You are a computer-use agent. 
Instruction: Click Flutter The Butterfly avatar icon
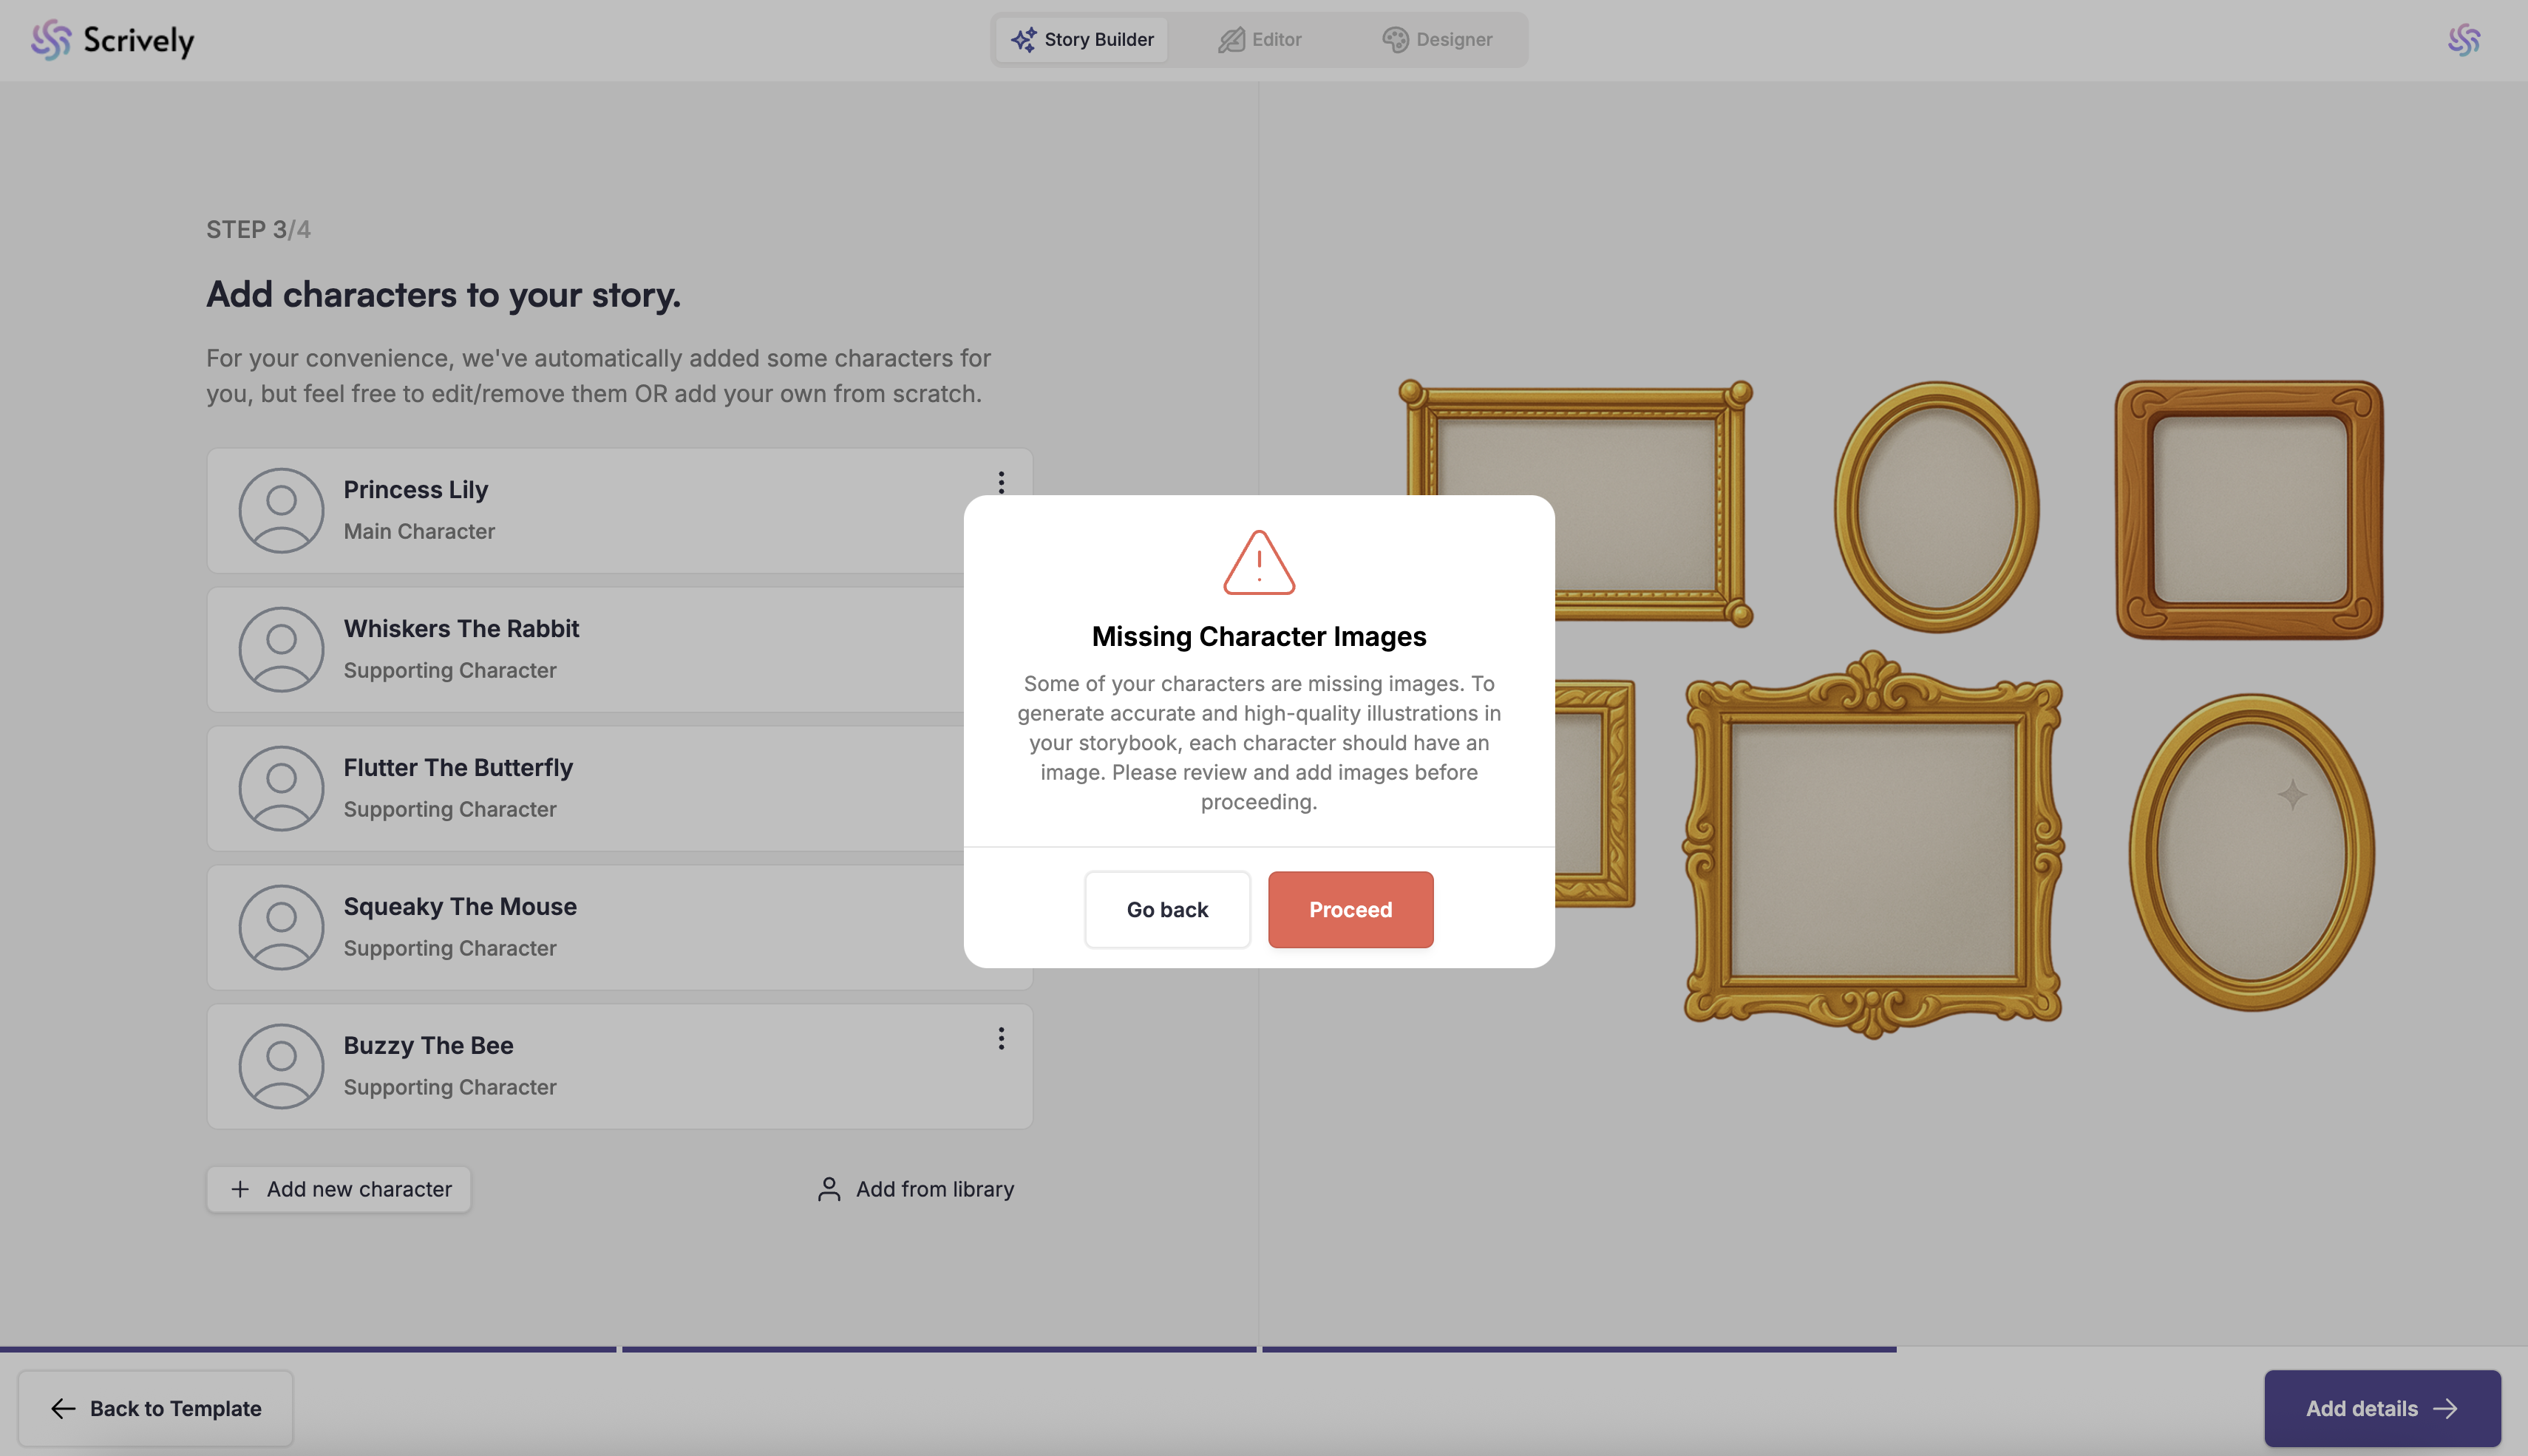281,788
